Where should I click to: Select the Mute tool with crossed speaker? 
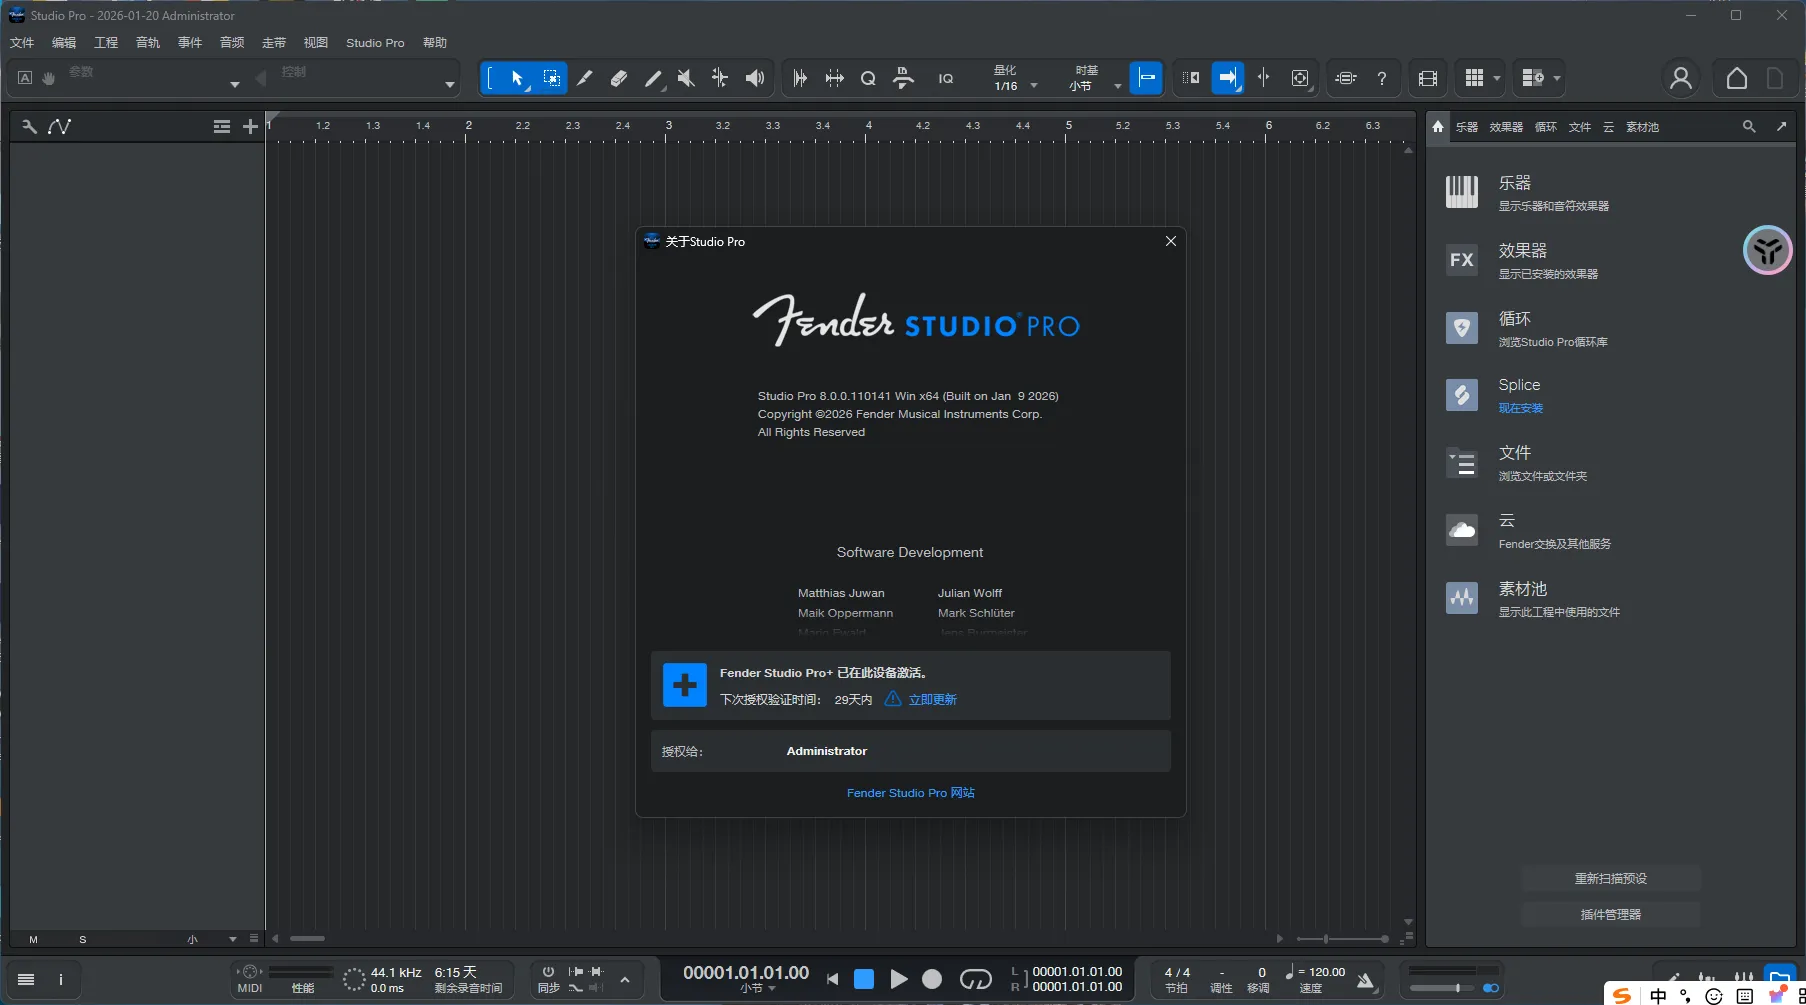686,78
